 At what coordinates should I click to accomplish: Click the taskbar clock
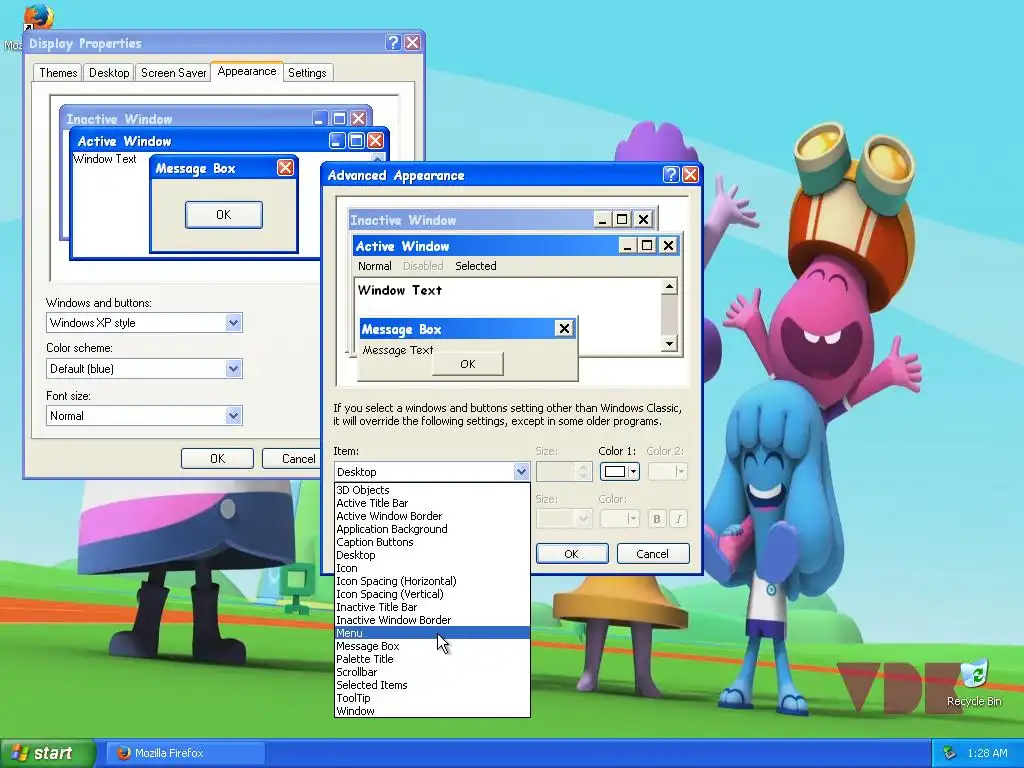[987, 753]
